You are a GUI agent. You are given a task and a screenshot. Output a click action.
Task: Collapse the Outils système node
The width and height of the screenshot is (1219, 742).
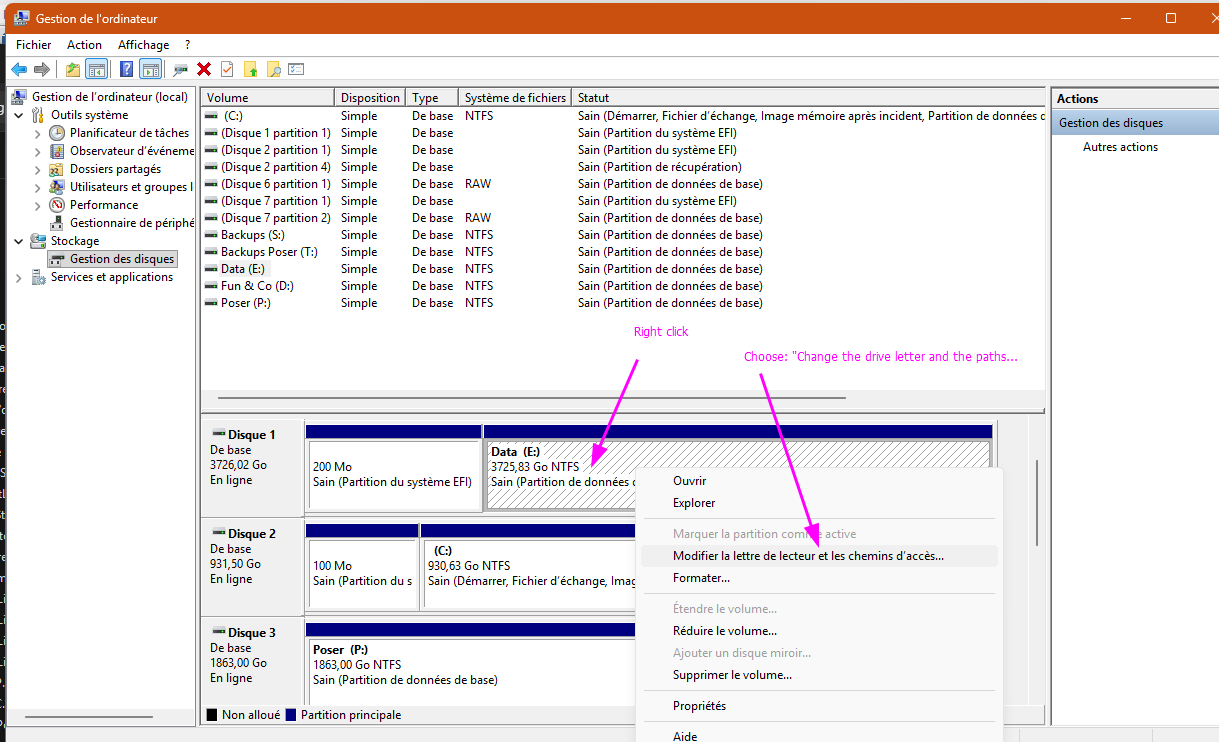(x=18, y=115)
